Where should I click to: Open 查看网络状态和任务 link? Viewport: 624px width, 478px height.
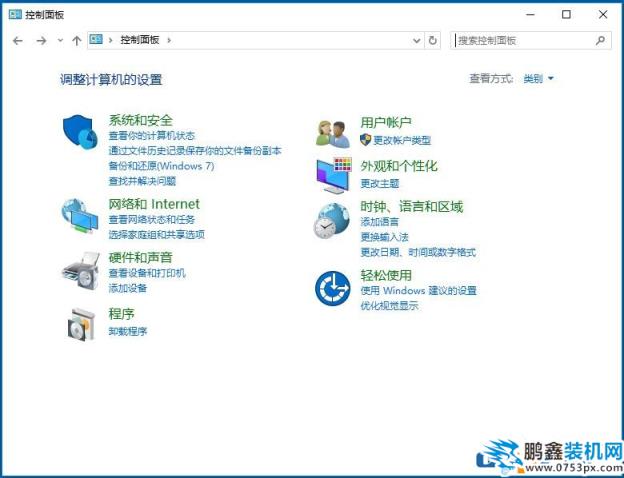click(x=152, y=219)
